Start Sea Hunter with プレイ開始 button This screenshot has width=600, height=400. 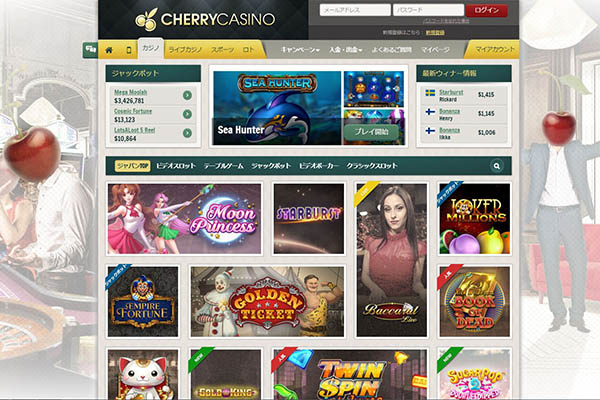tap(371, 132)
